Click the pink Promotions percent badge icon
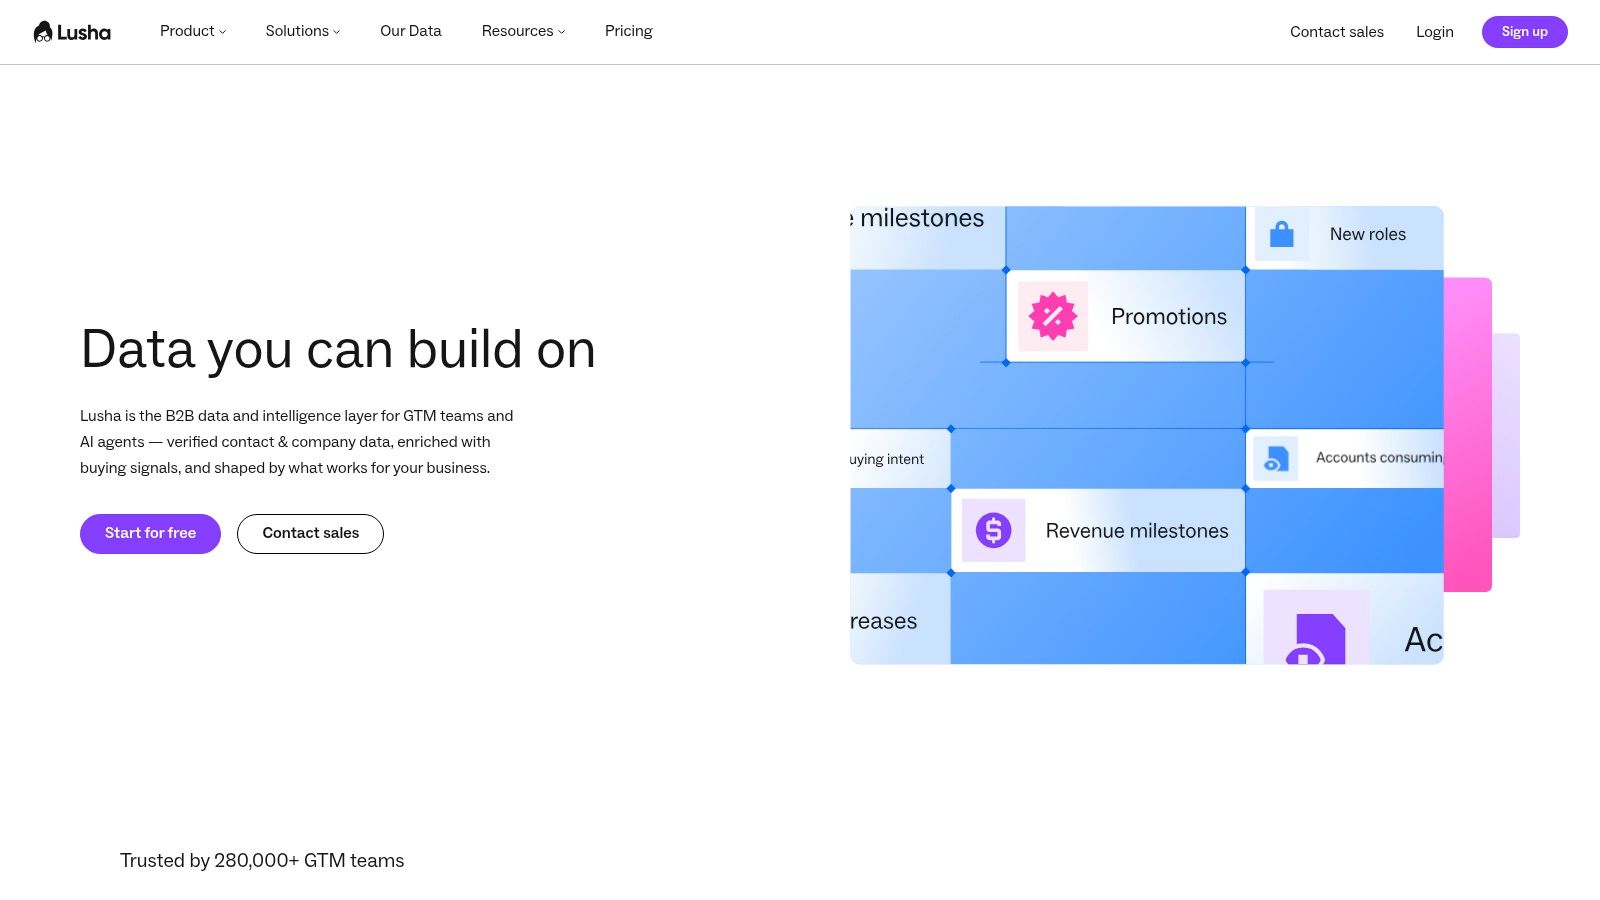 click(x=1053, y=316)
